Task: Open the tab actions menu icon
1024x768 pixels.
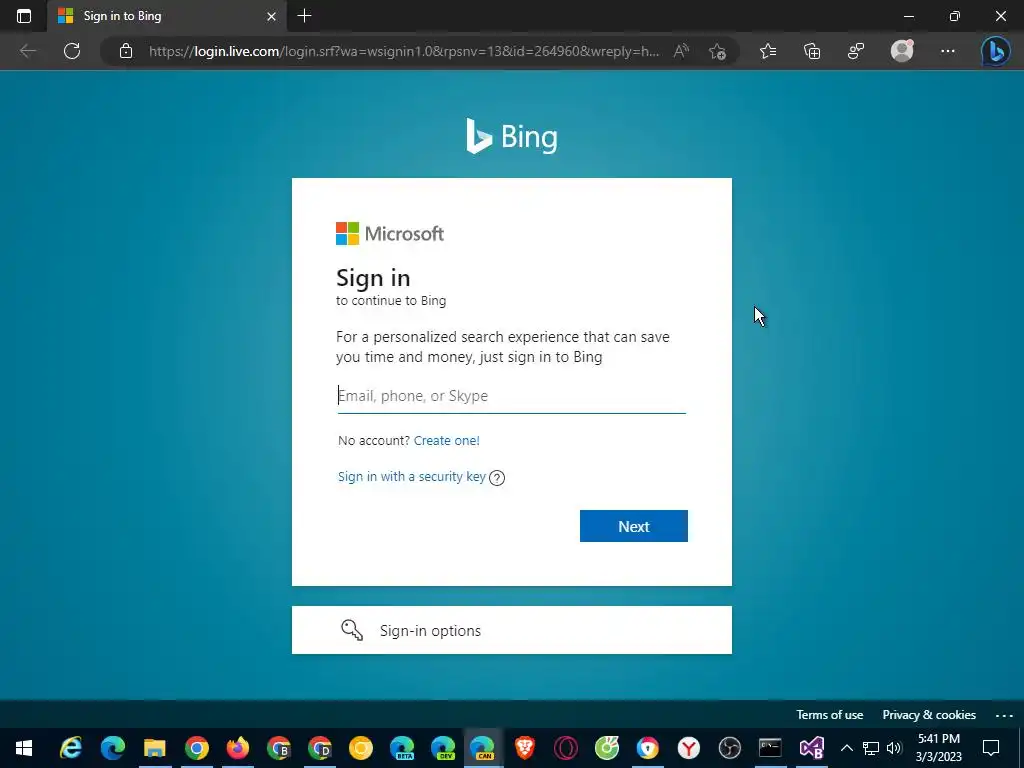Action: (x=24, y=16)
